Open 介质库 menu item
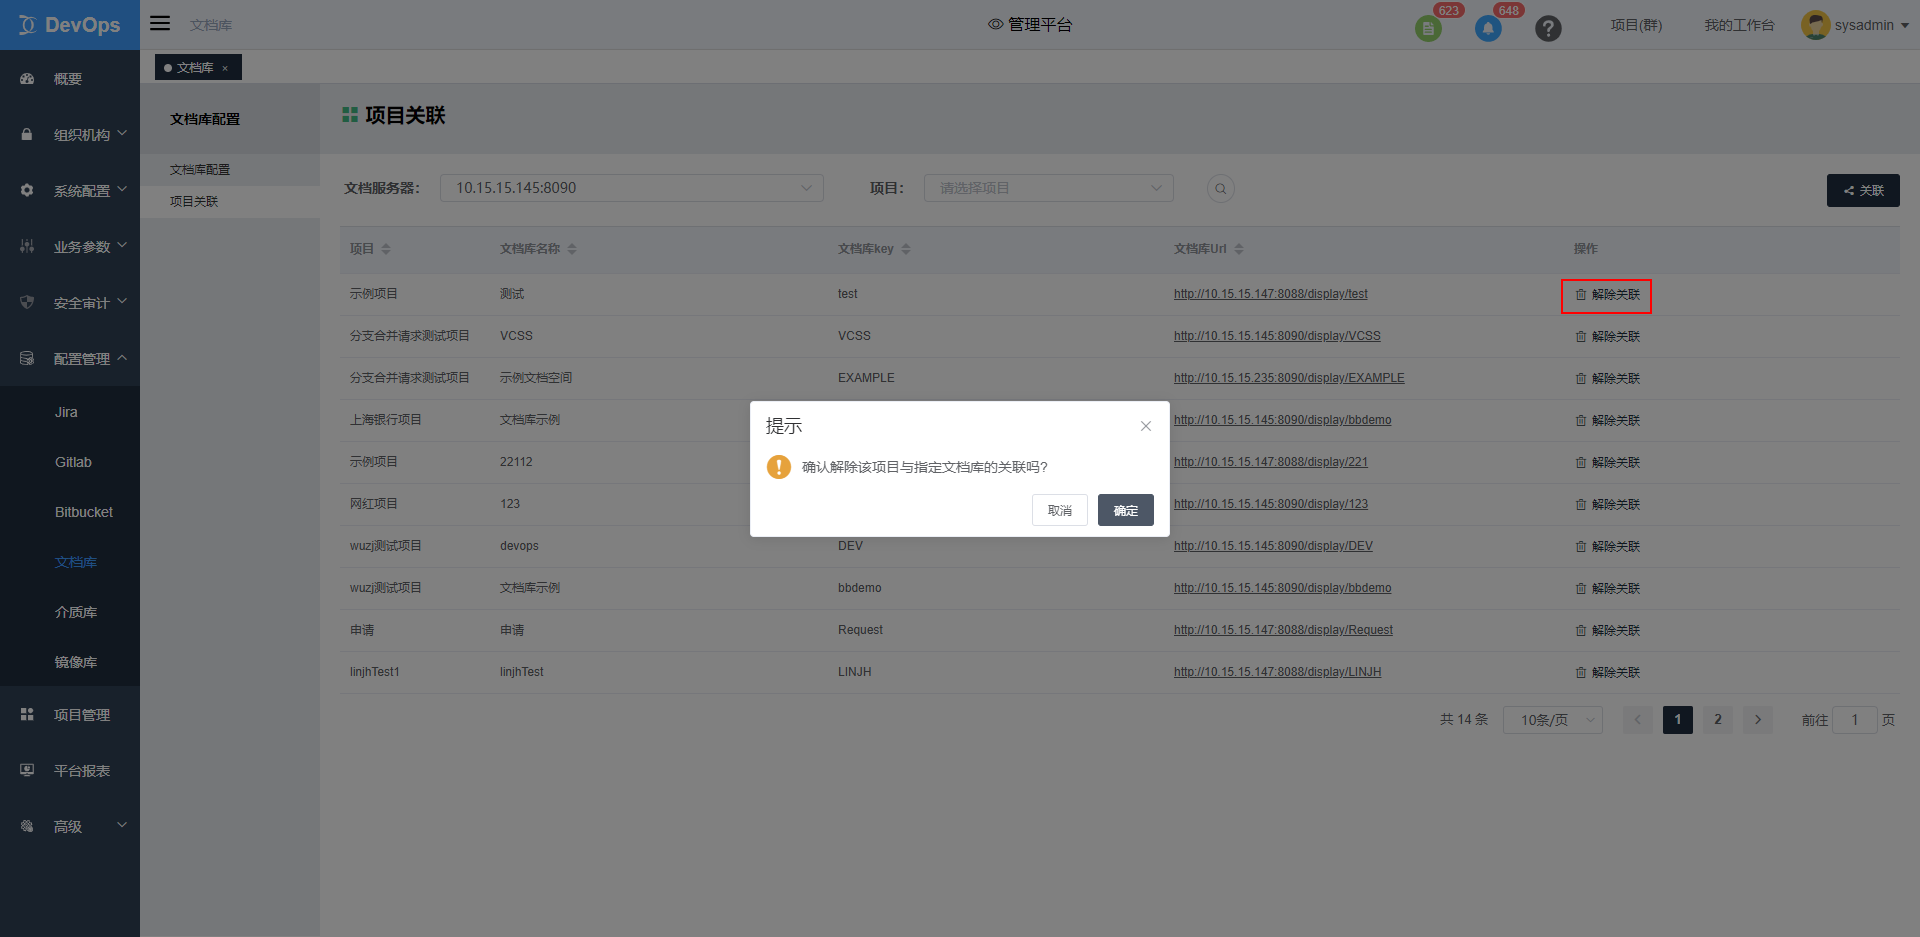The height and width of the screenshot is (937, 1920). 70,612
